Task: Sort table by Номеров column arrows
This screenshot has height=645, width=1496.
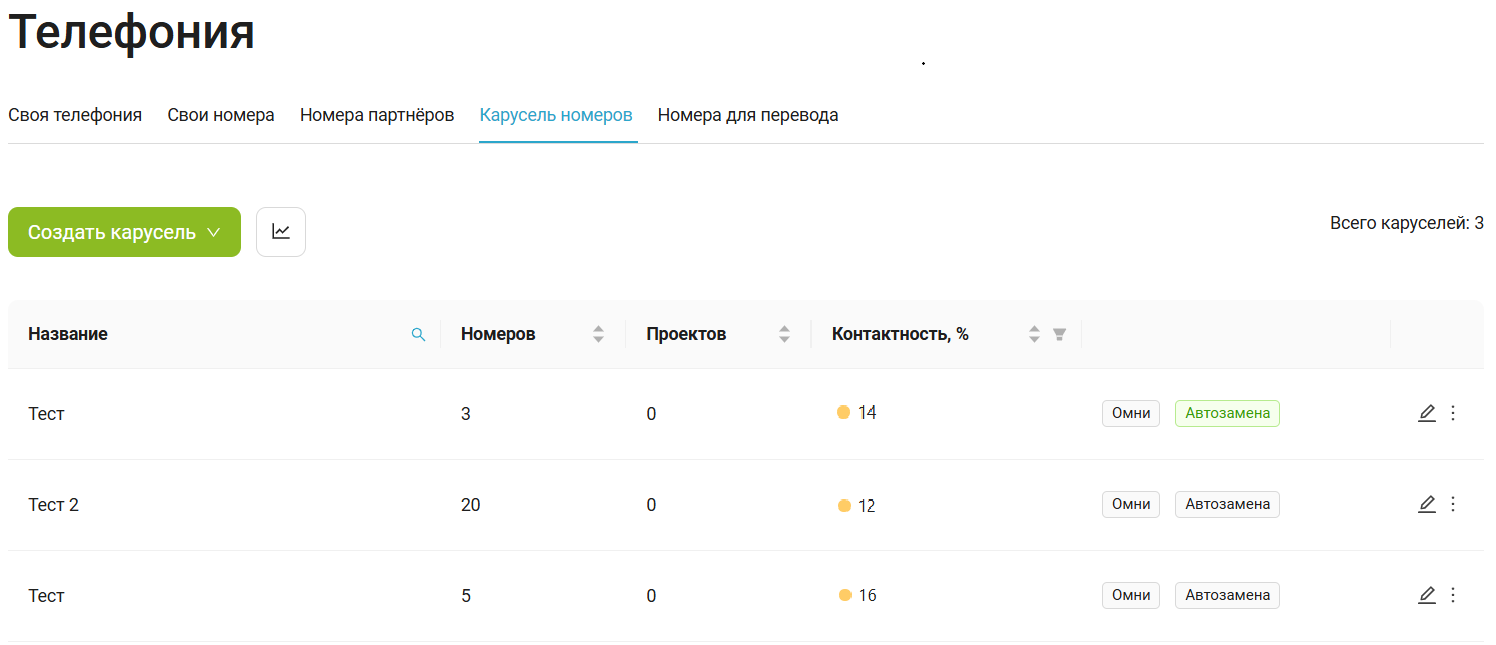Action: point(598,334)
